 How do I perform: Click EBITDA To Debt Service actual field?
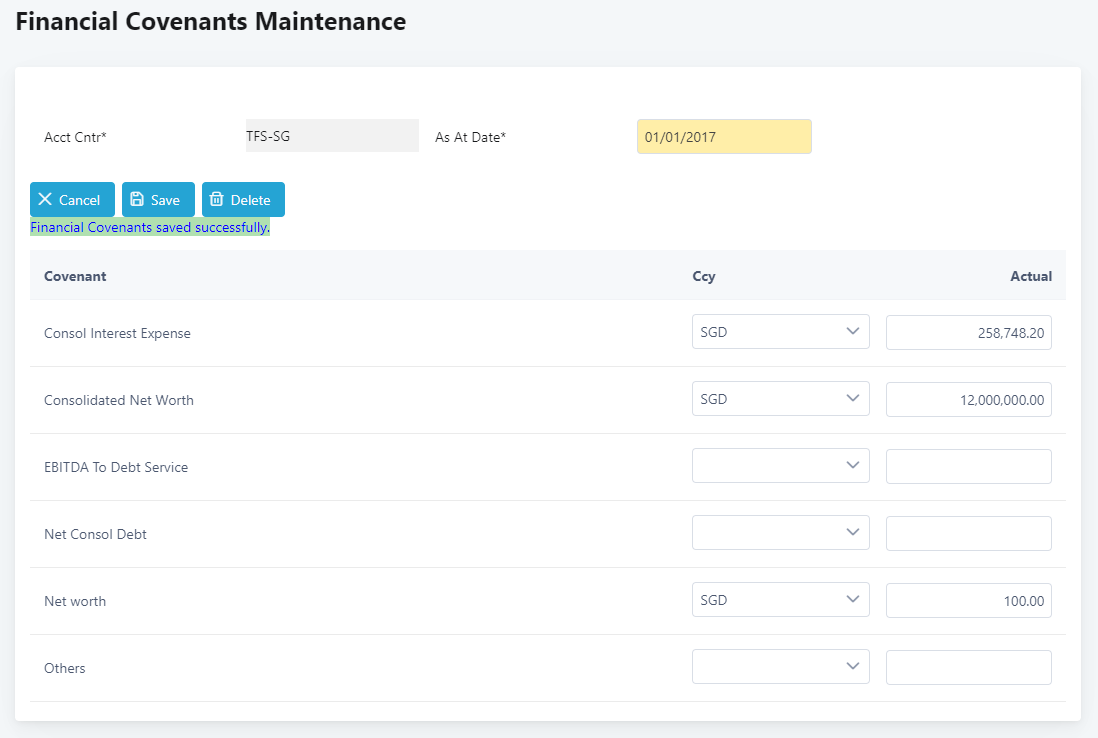968,467
